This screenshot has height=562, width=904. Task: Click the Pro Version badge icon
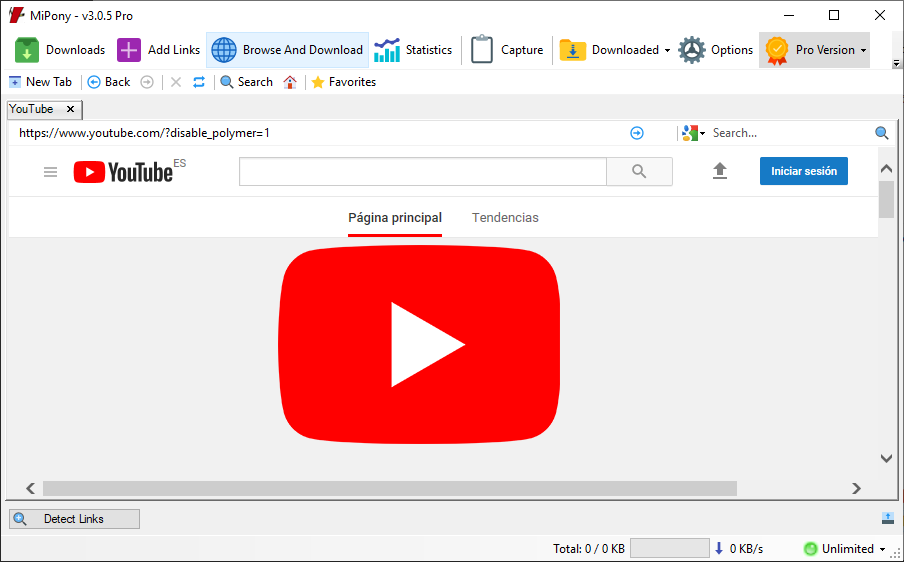coord(777,50)
